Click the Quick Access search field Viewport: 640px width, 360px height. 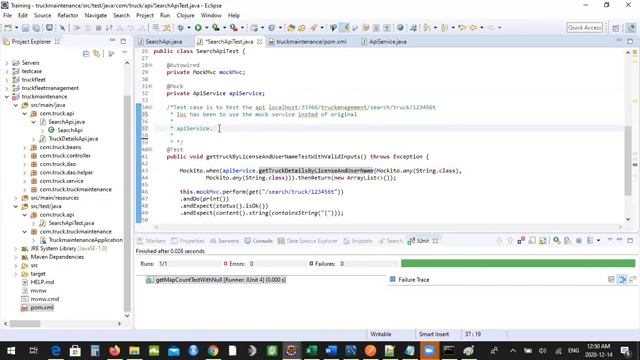point(584,28)
